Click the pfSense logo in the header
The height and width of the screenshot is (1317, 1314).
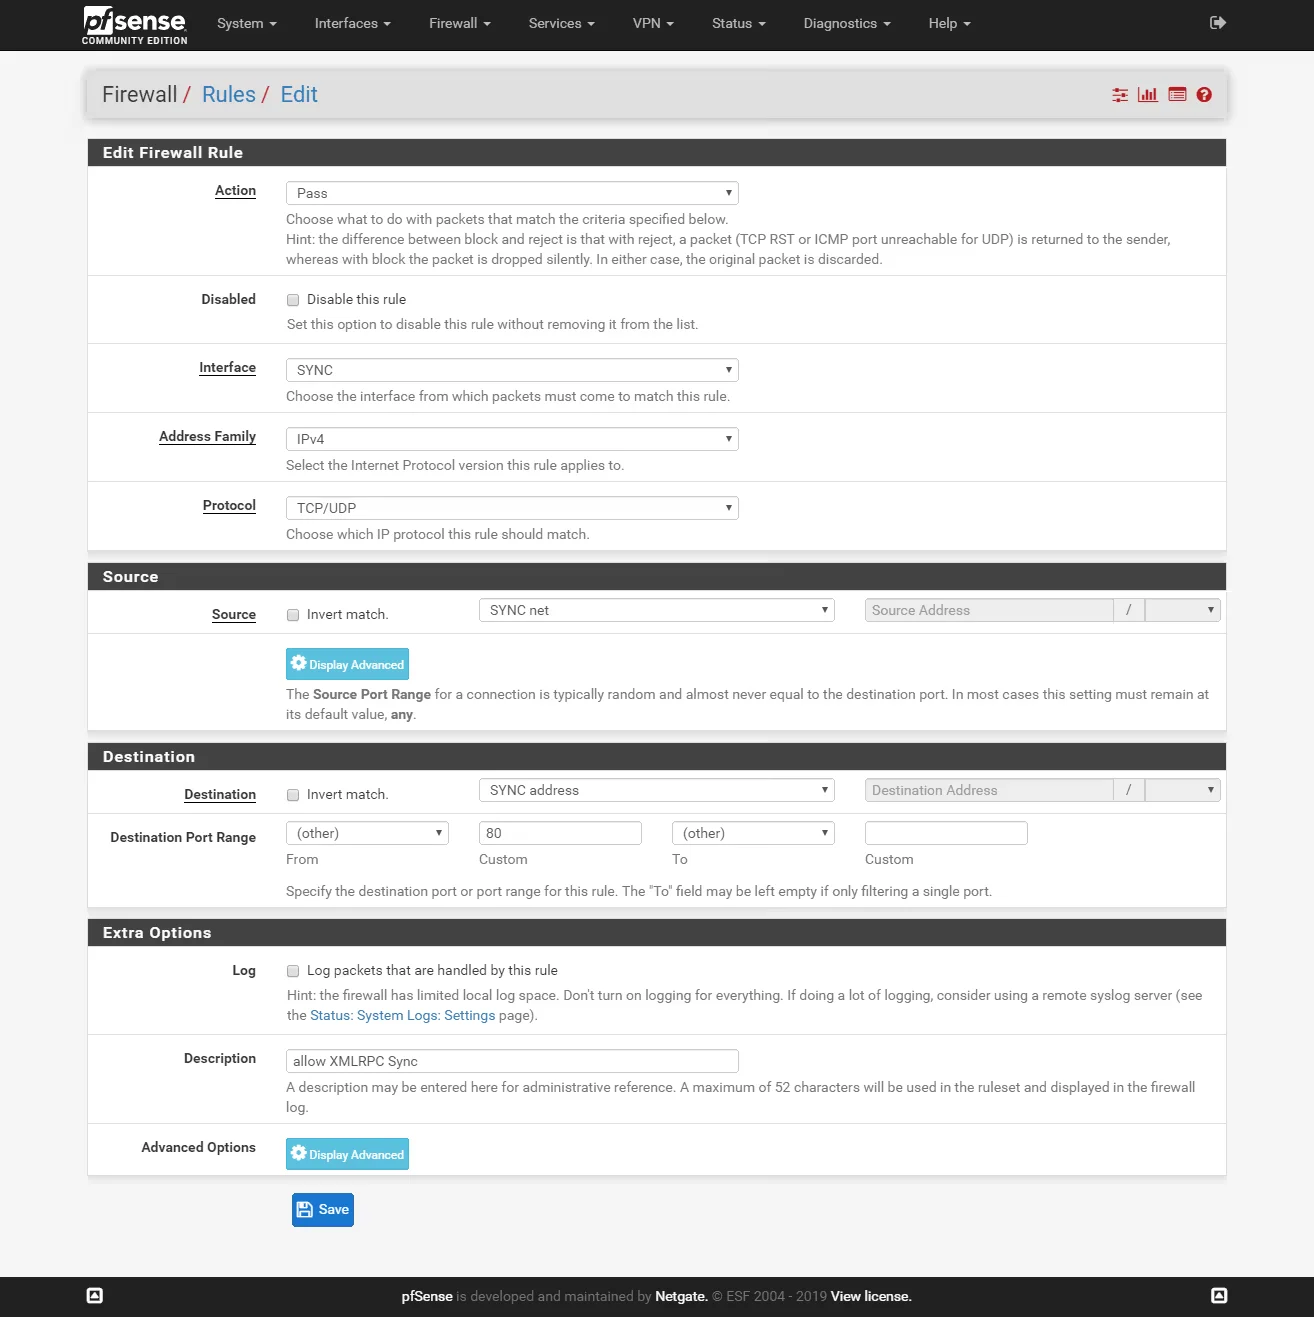coord(134,24)
